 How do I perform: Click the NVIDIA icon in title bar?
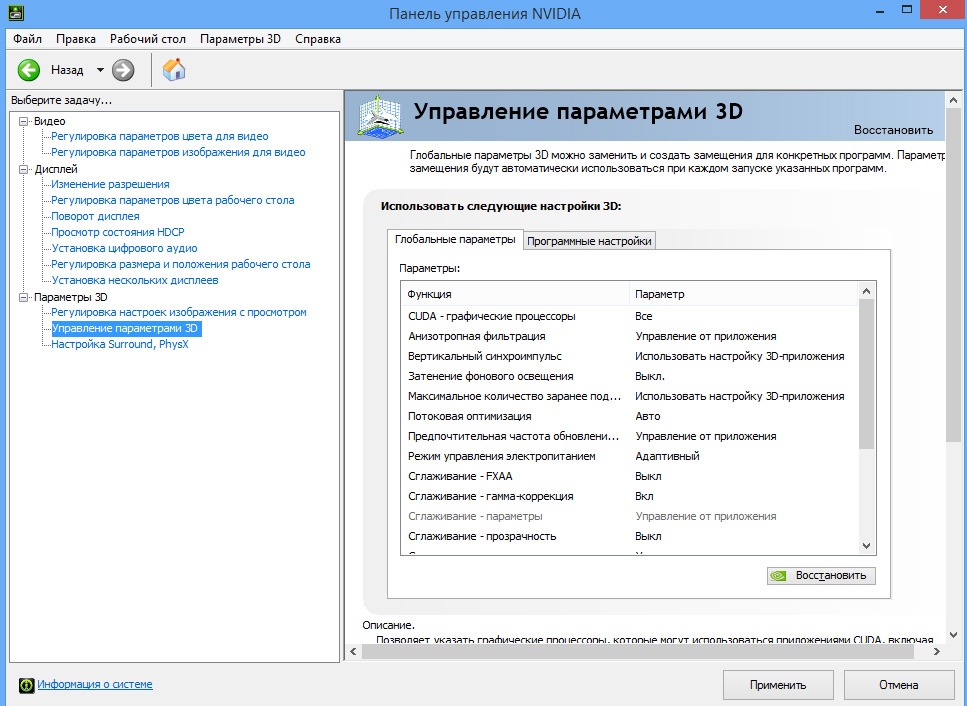[x=15, y=12]
